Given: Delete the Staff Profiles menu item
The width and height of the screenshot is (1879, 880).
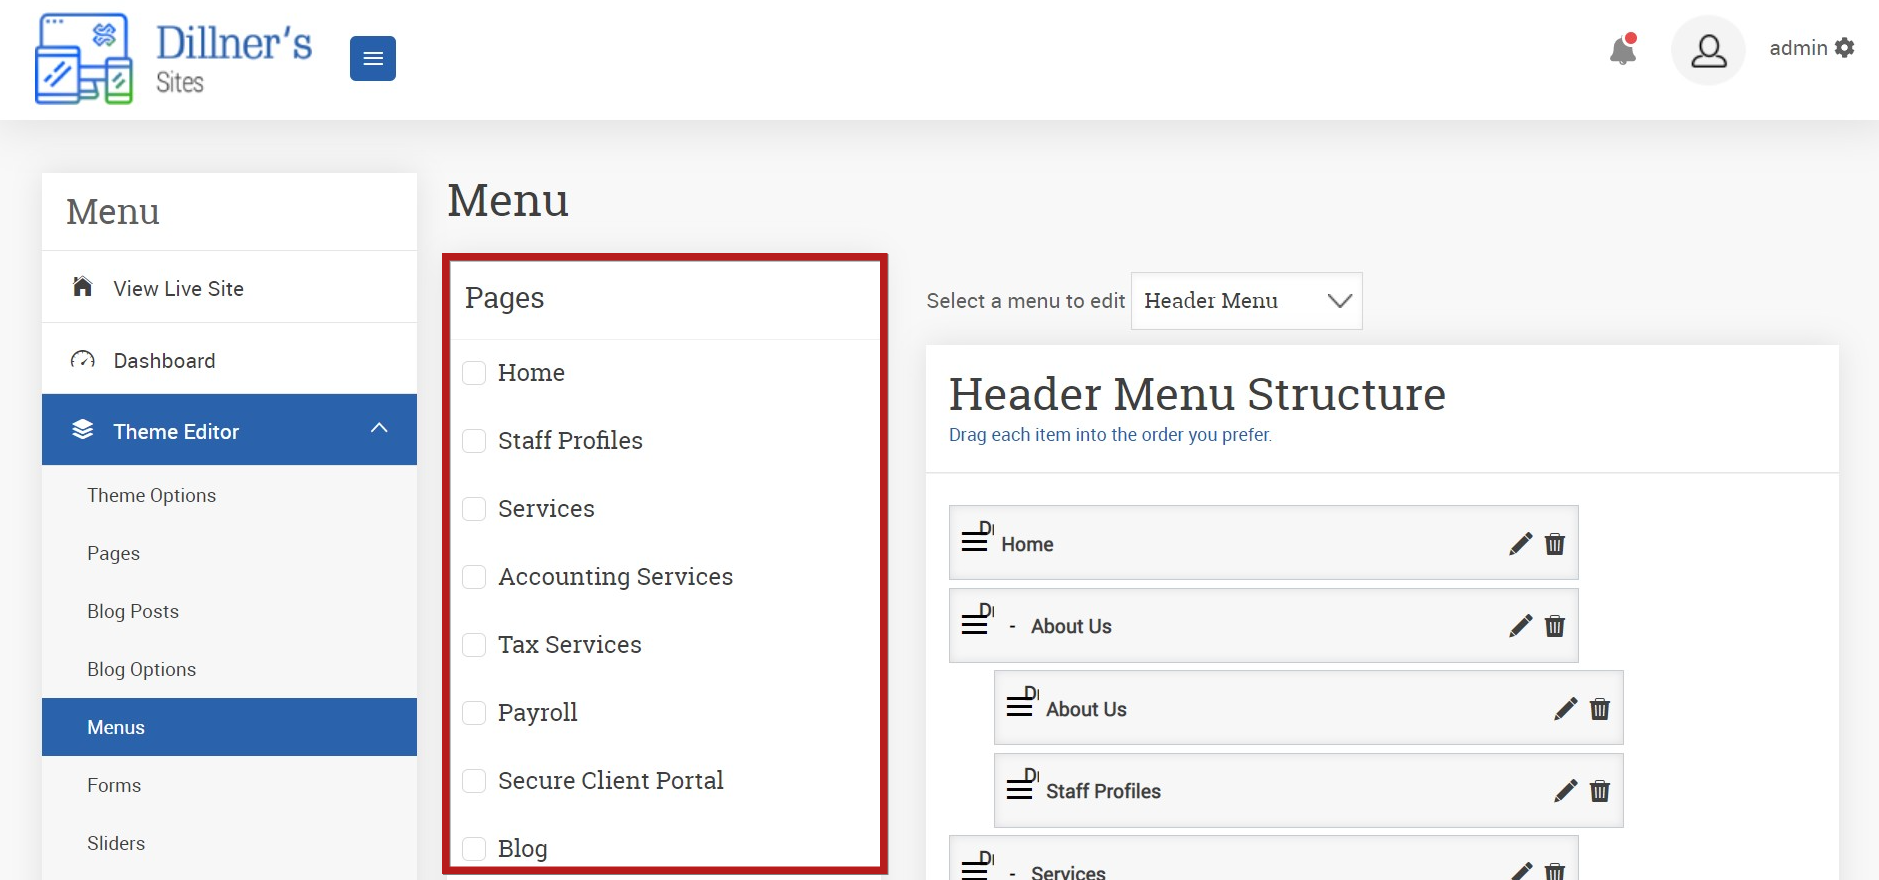Looking at the screenshot, I should [1600, 791].
